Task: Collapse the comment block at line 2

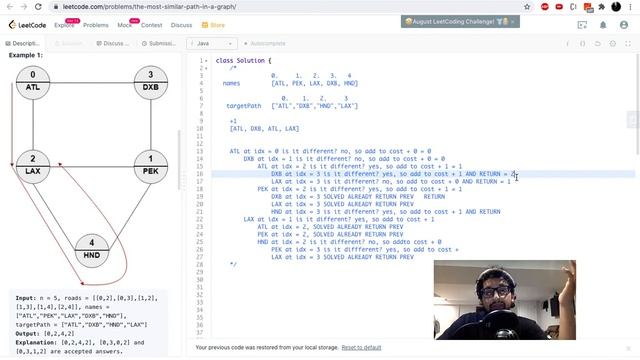Action: (206, 68)
